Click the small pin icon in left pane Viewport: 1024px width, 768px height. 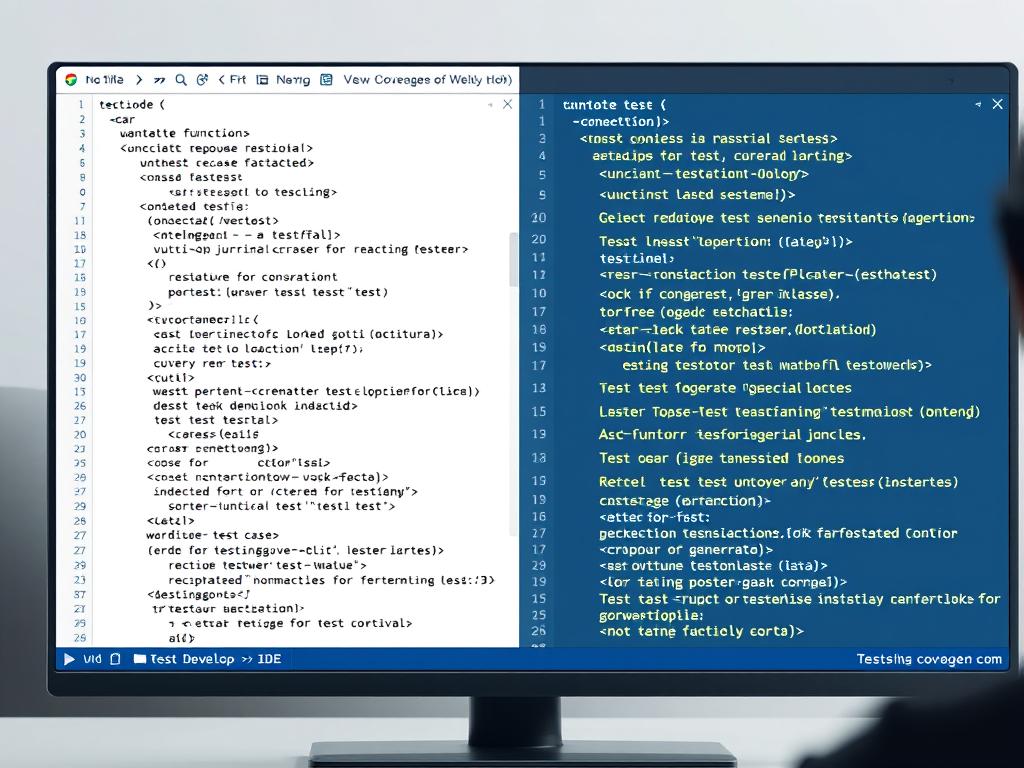(x=490, y=104)
